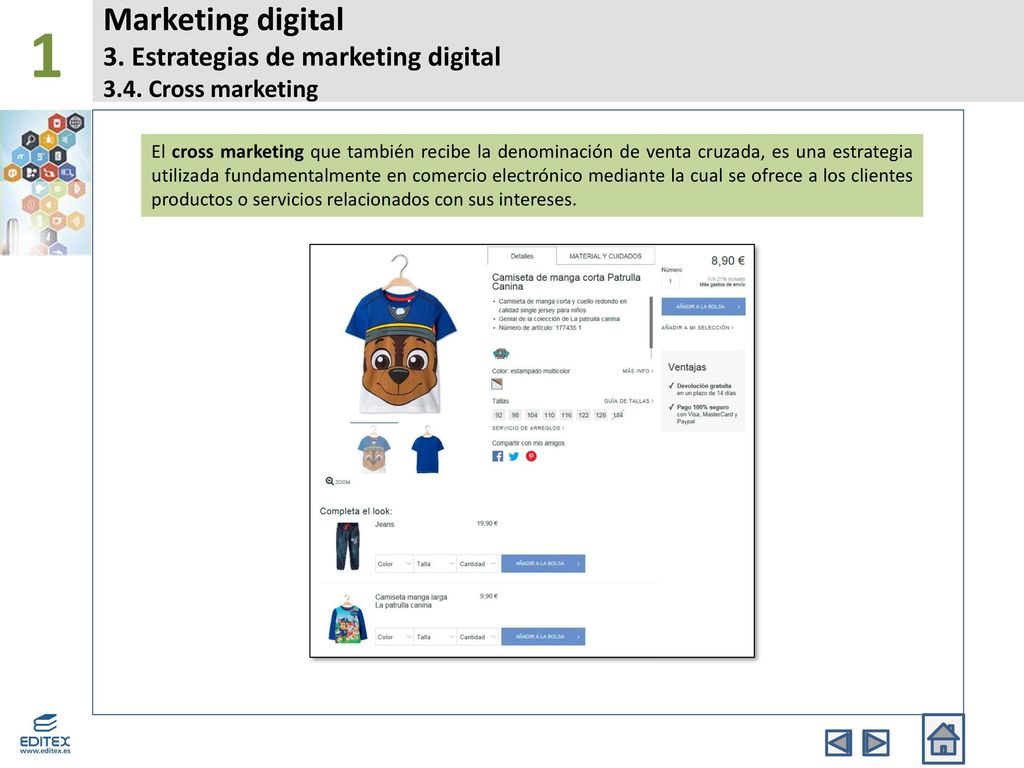Click the 'Completa el look:' heading
This screenshot has height=768, width=1024.
click(356, 511)
